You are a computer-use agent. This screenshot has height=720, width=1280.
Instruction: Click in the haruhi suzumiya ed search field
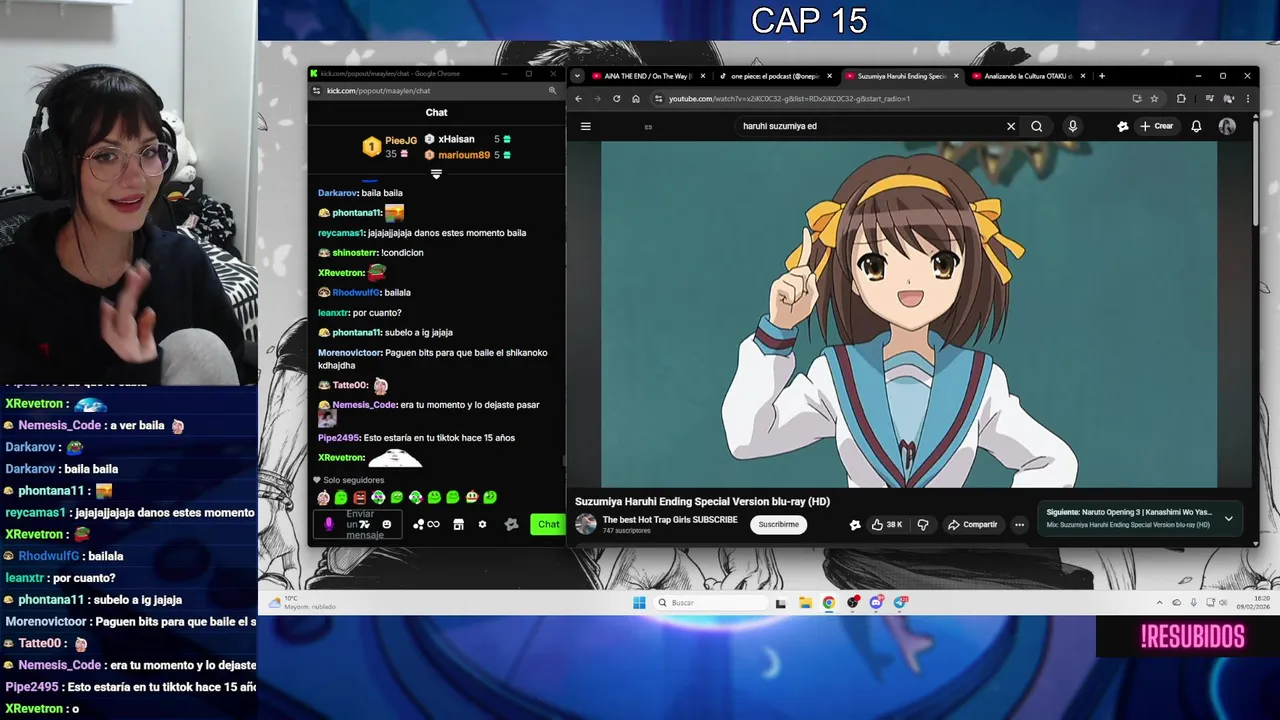click(868, 126)
